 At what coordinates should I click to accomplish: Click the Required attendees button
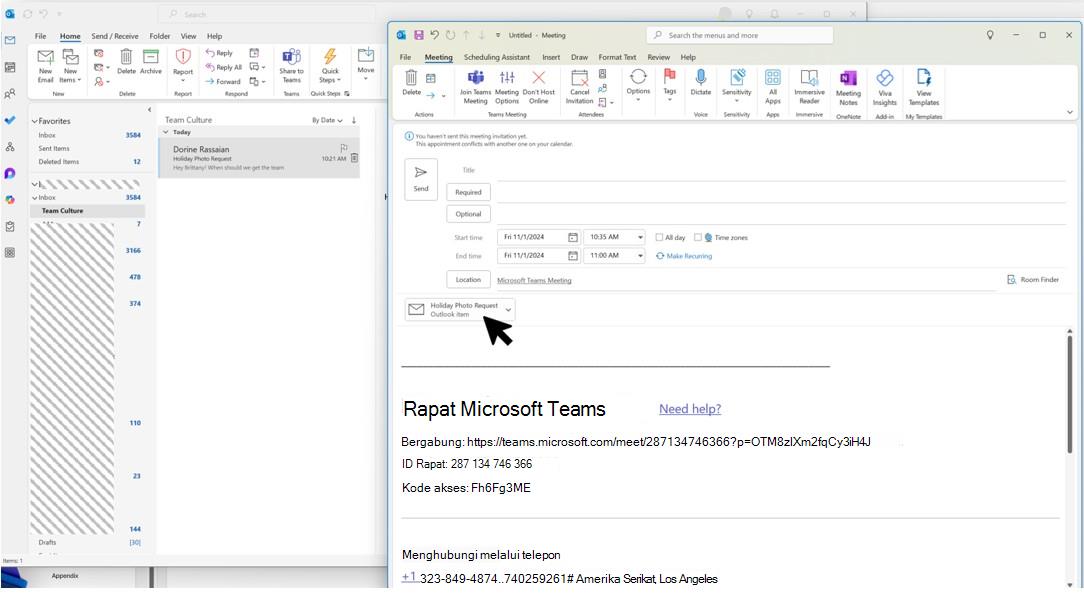468,192
